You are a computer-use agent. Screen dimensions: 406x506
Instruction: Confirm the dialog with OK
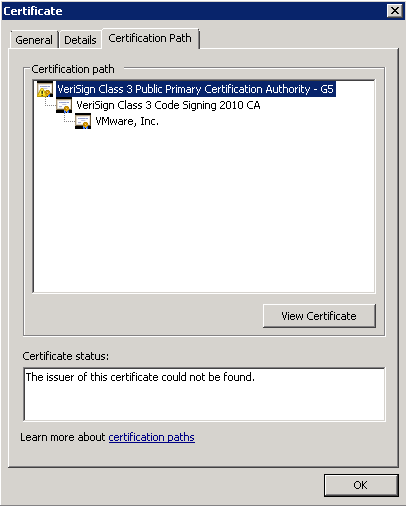(361, 485)
